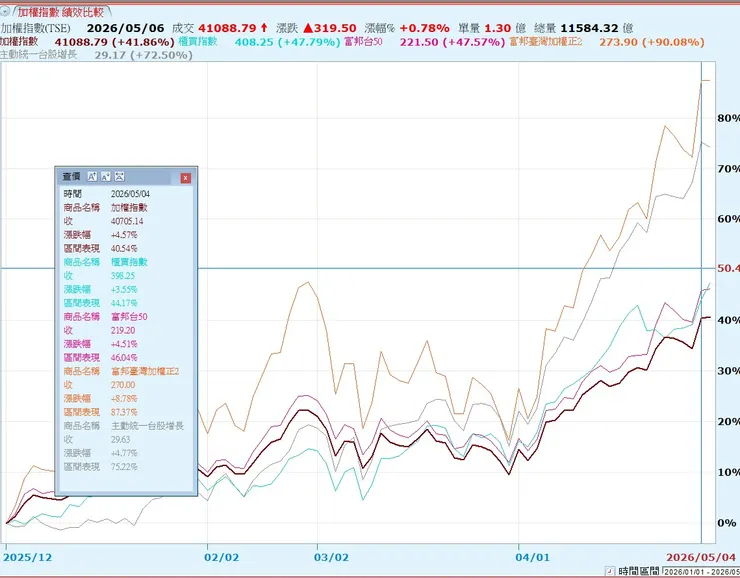Click the 04/01 date marker on time axis
This screenshot has width=740, height=578.
[x=533, y=557]
